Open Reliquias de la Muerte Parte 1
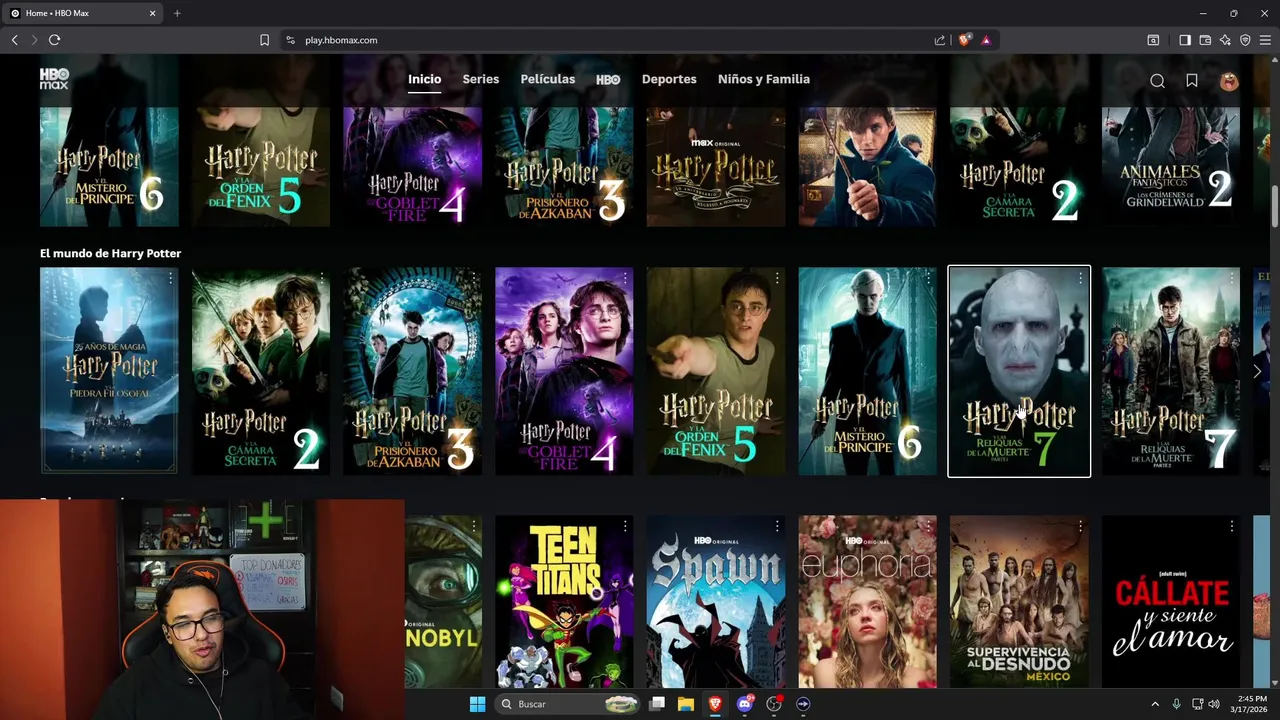1280x720 pixels. point(1019,371)
